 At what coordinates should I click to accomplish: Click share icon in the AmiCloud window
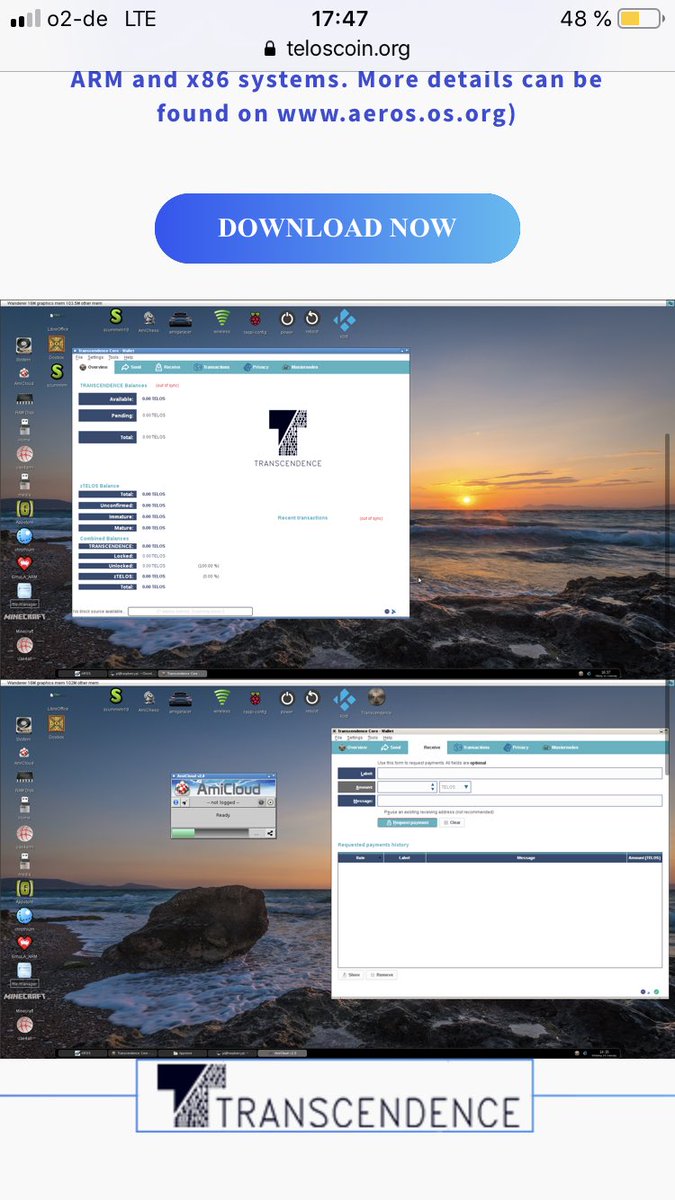pos(270,833)
